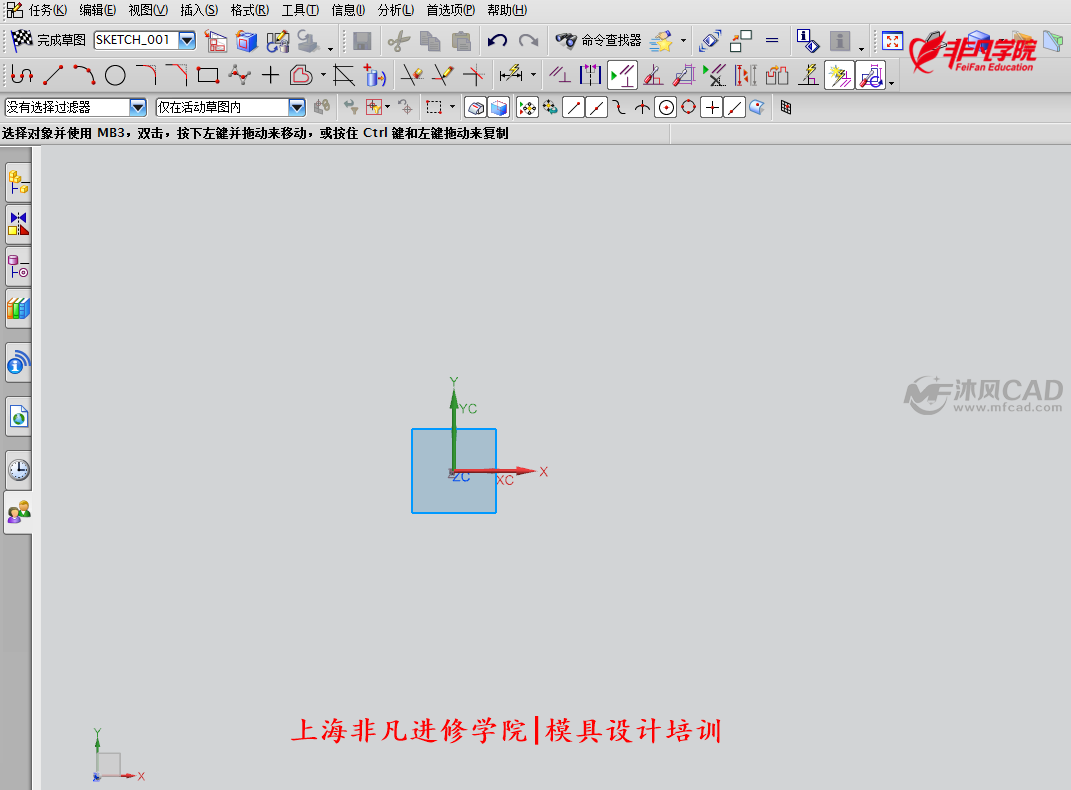Open the Reuse Library books tab

[18, 309]
